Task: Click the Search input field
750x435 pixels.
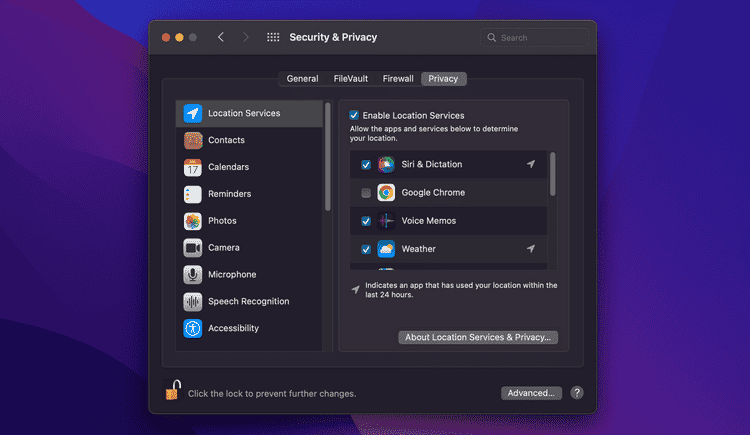Action: click(x=534, y=37)
